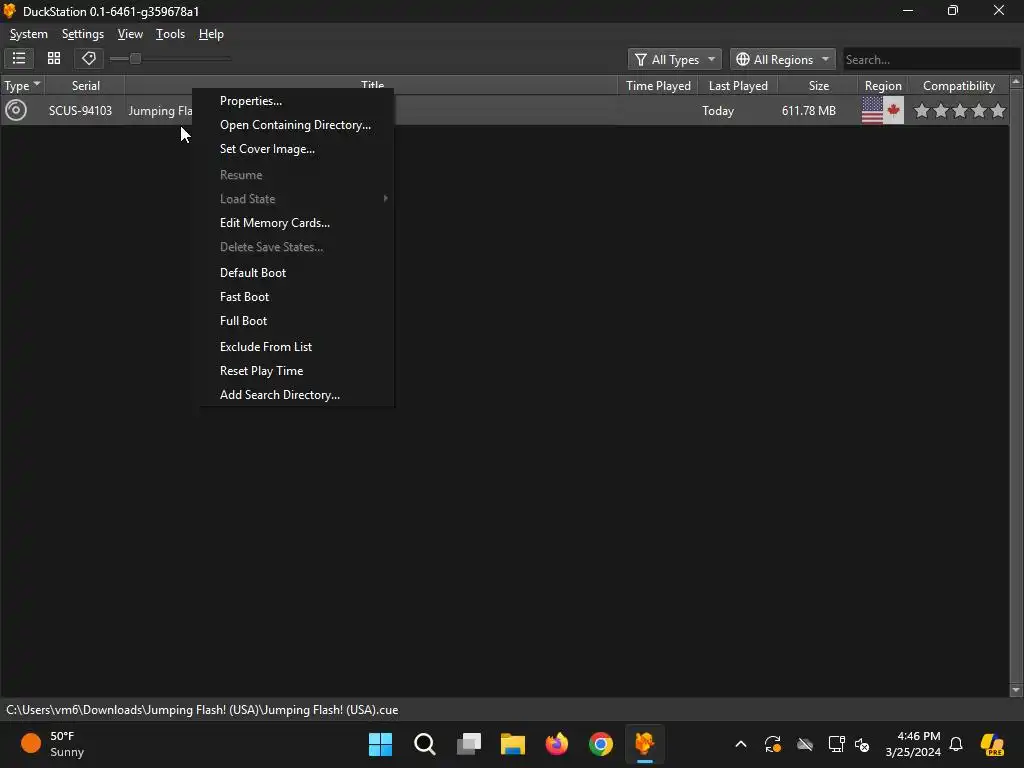1024x768 pixels.
Task: Sort by Compatibility column header
Action: click(959, 86)
